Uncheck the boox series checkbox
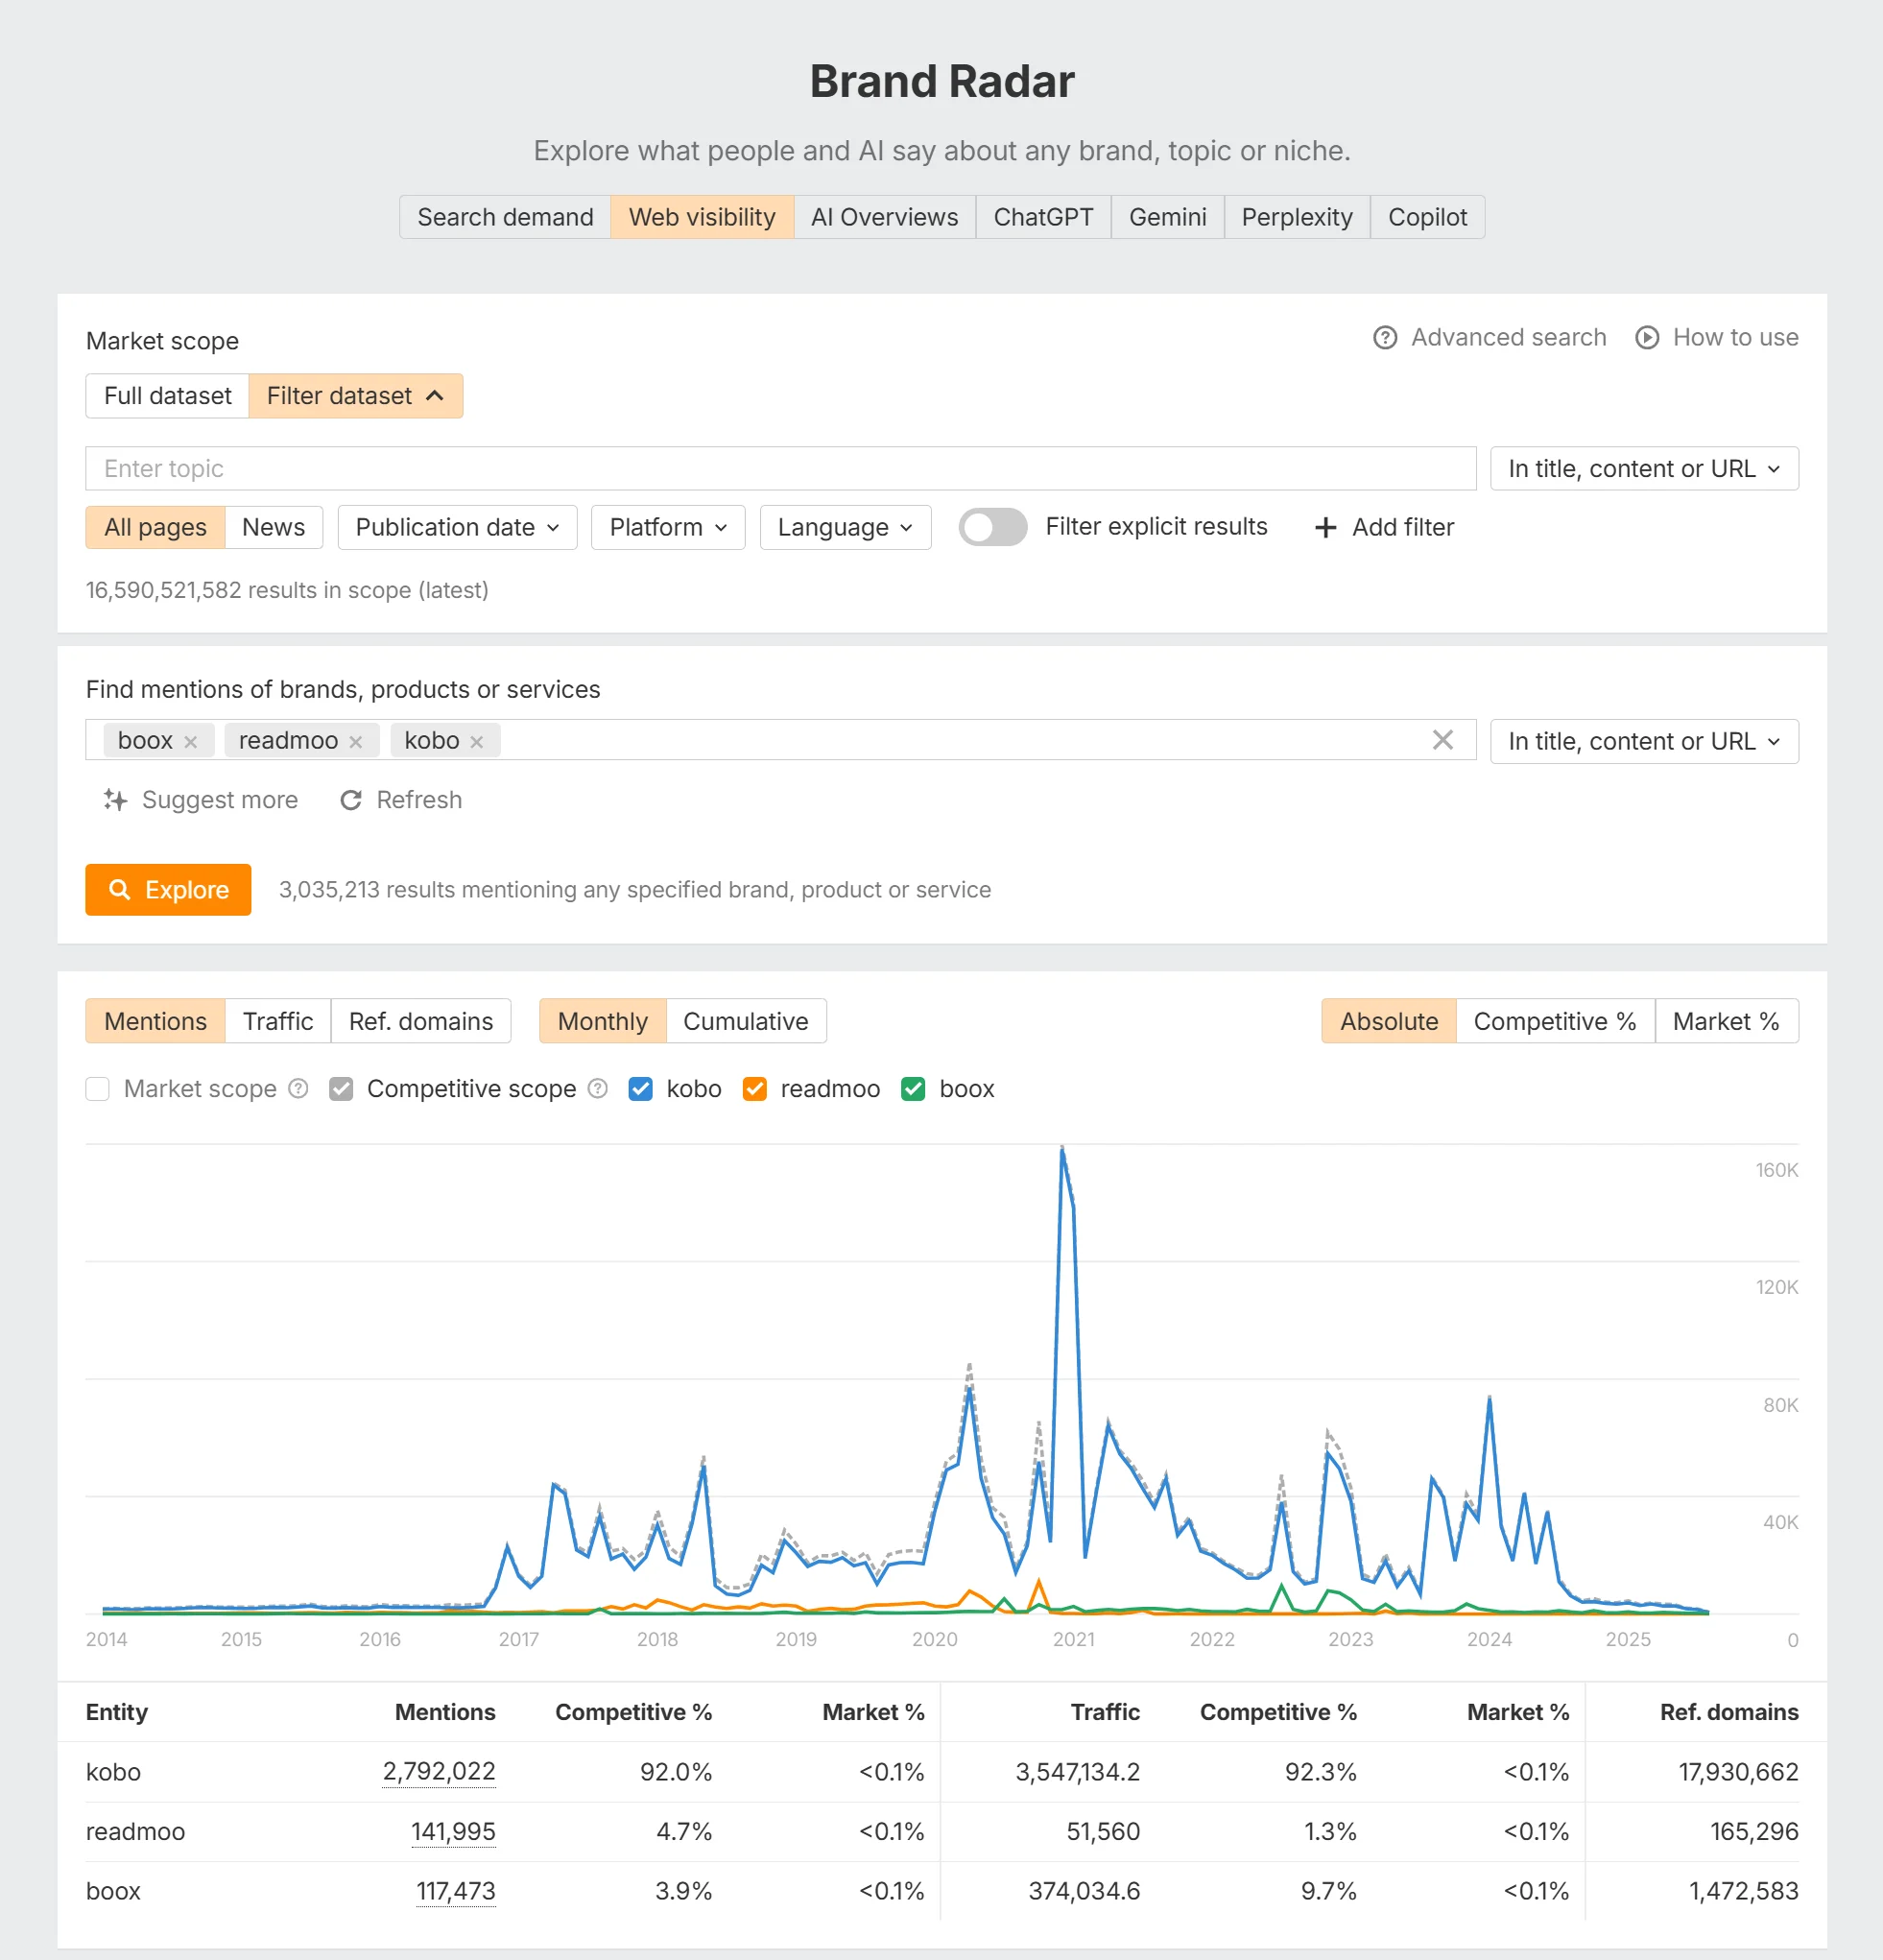 point(913,1089)
